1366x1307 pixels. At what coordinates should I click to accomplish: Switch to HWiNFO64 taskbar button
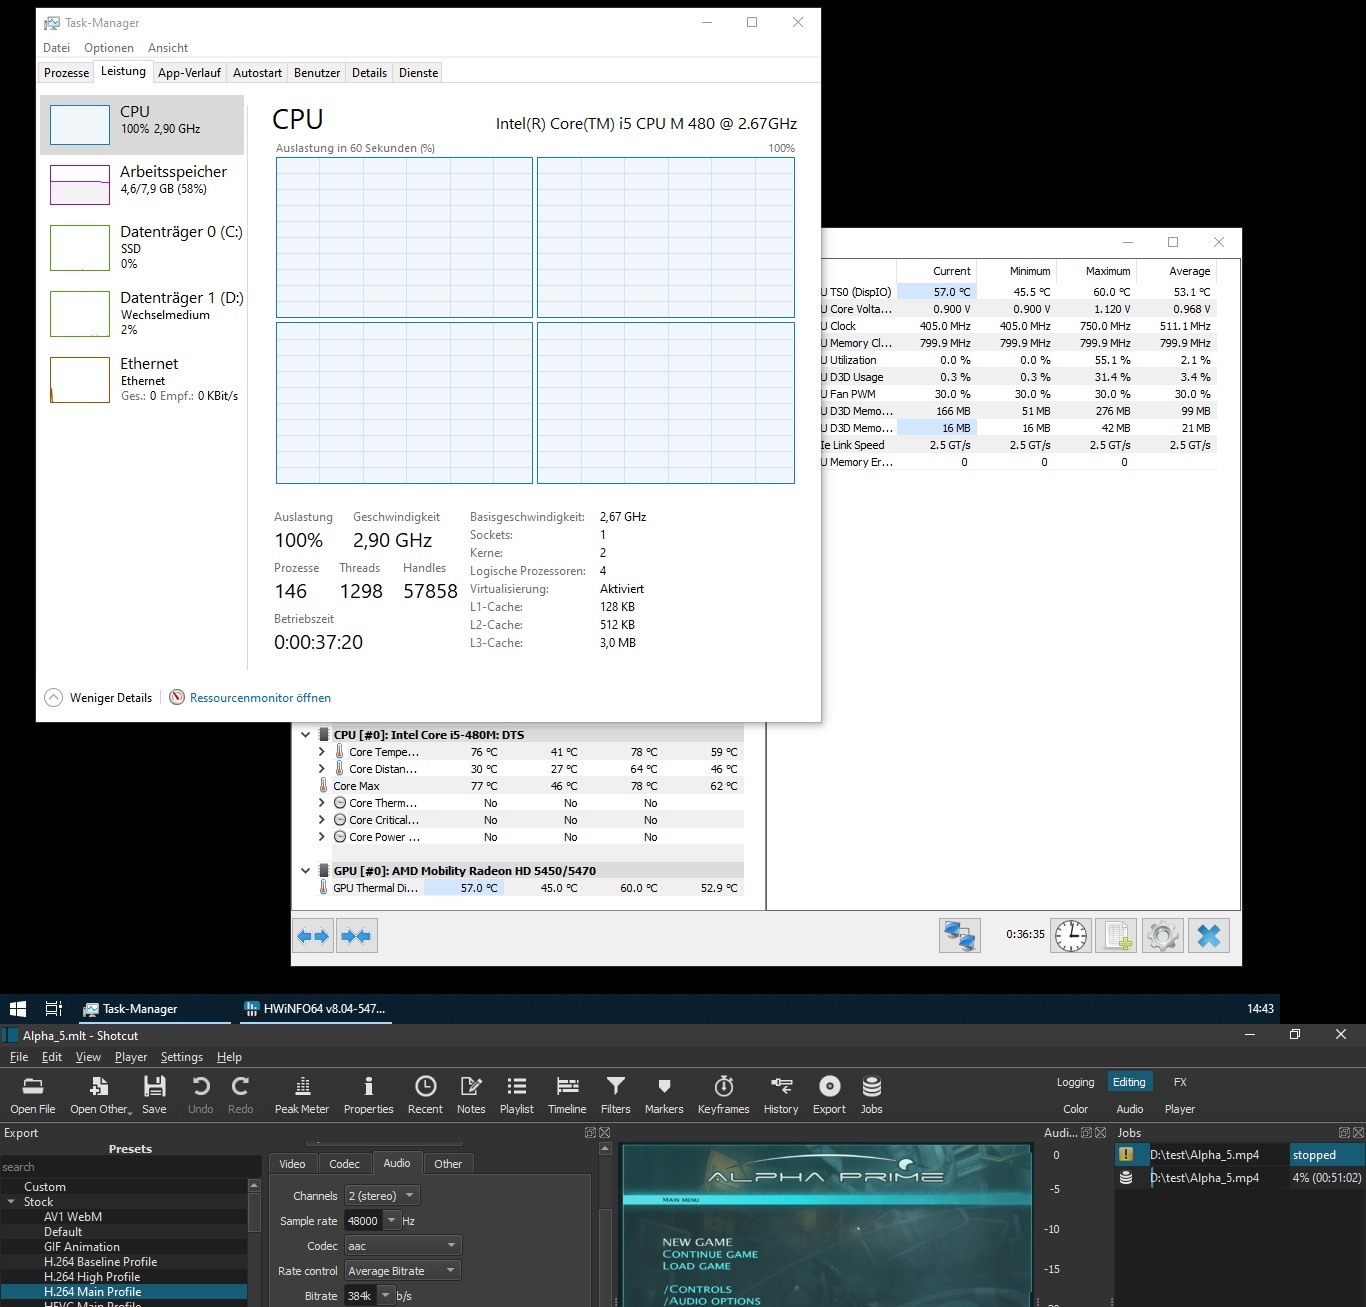(x=316, y=1009)
